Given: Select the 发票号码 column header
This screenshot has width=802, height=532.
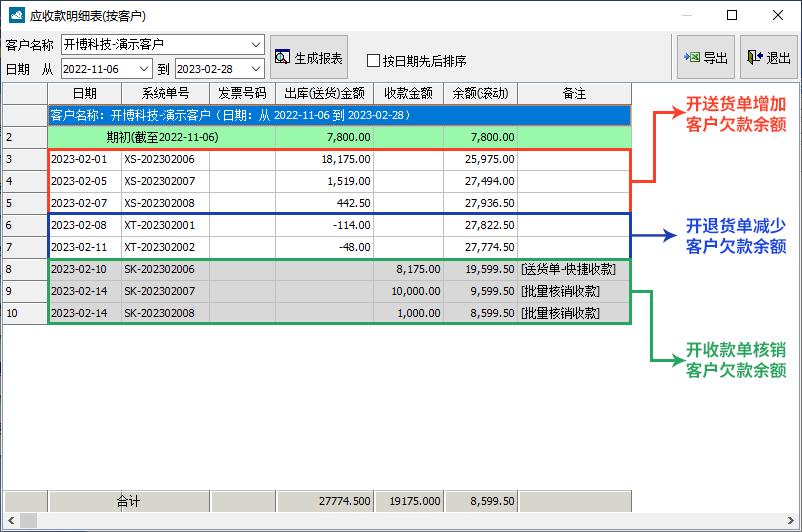Looking at the screenshot, I should pos(242,93).
